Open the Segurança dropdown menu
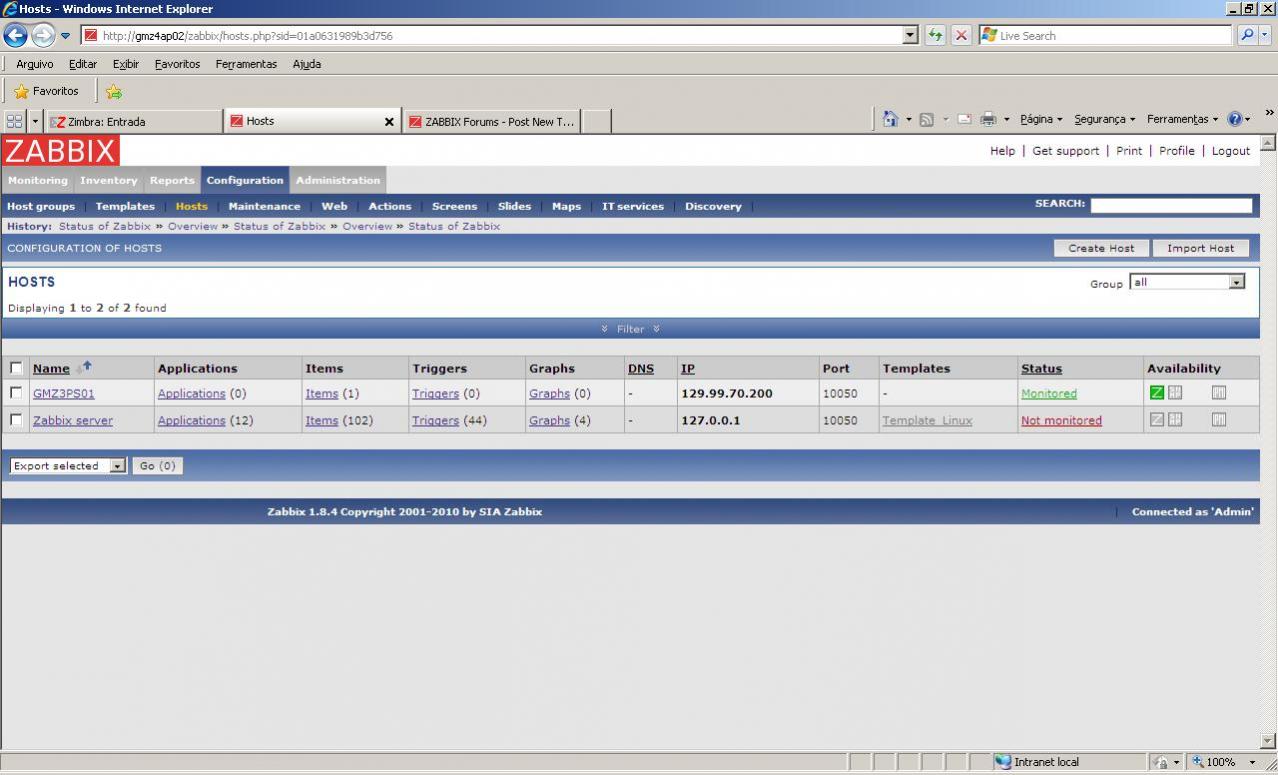Screen dimensions: 1278x775 coord(1104,119)
